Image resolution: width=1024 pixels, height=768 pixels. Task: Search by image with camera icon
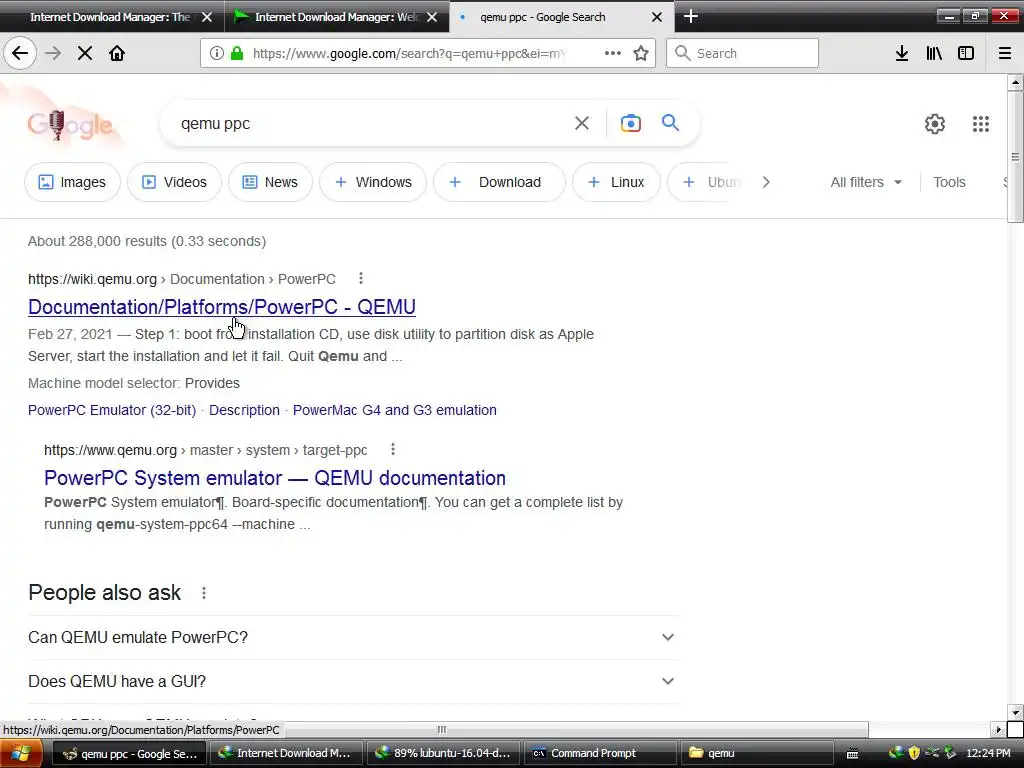(x=631, y=123)
